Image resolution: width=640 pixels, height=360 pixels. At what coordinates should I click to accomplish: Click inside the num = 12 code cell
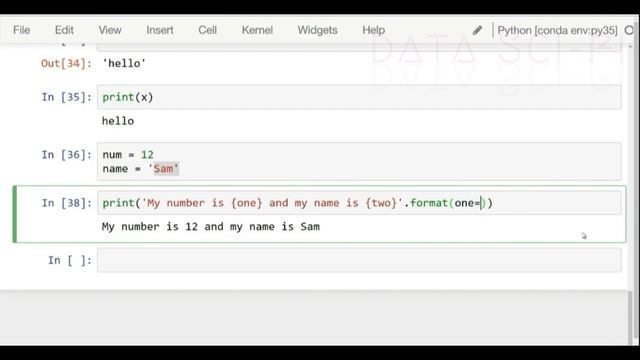(359, 161)
